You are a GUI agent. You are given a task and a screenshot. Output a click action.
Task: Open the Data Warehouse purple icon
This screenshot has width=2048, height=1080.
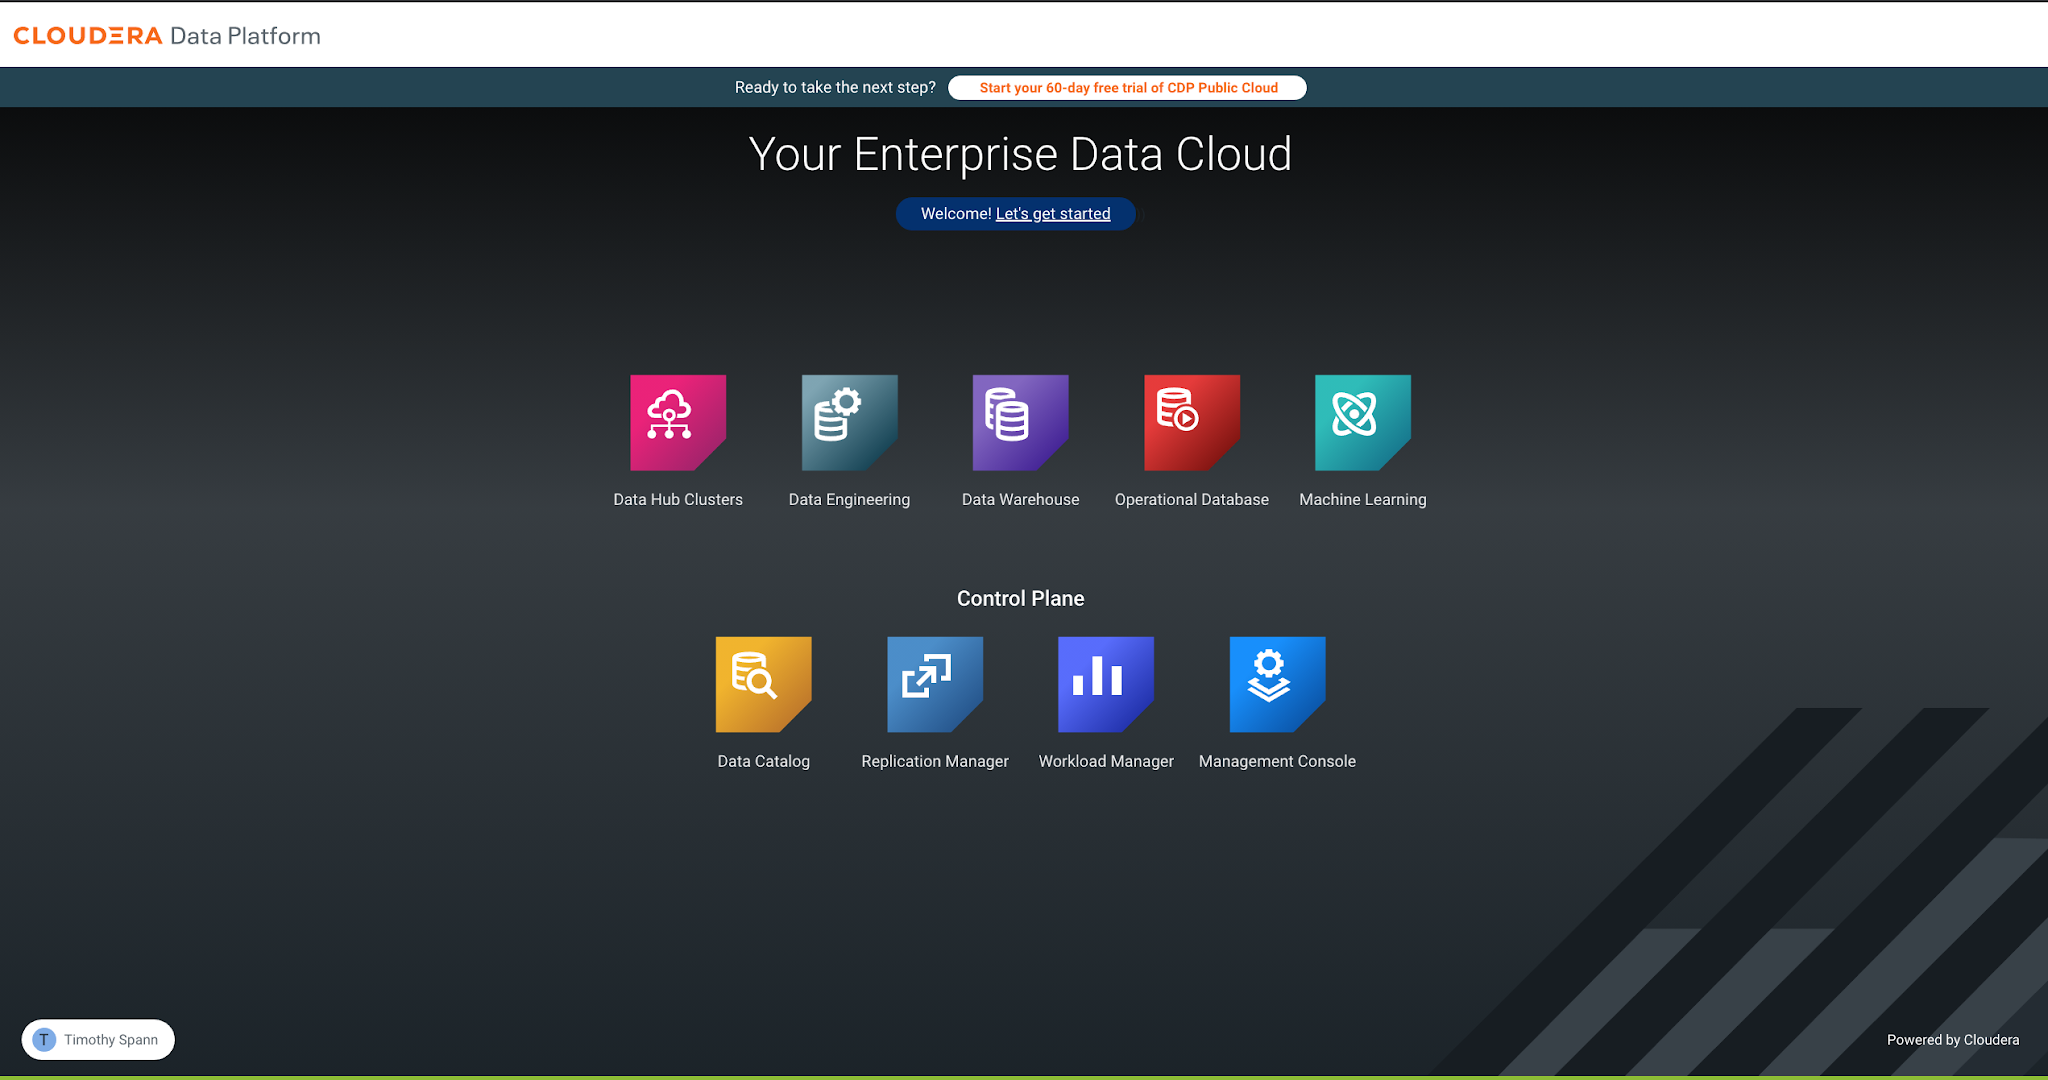click(x=1020, y=422)
